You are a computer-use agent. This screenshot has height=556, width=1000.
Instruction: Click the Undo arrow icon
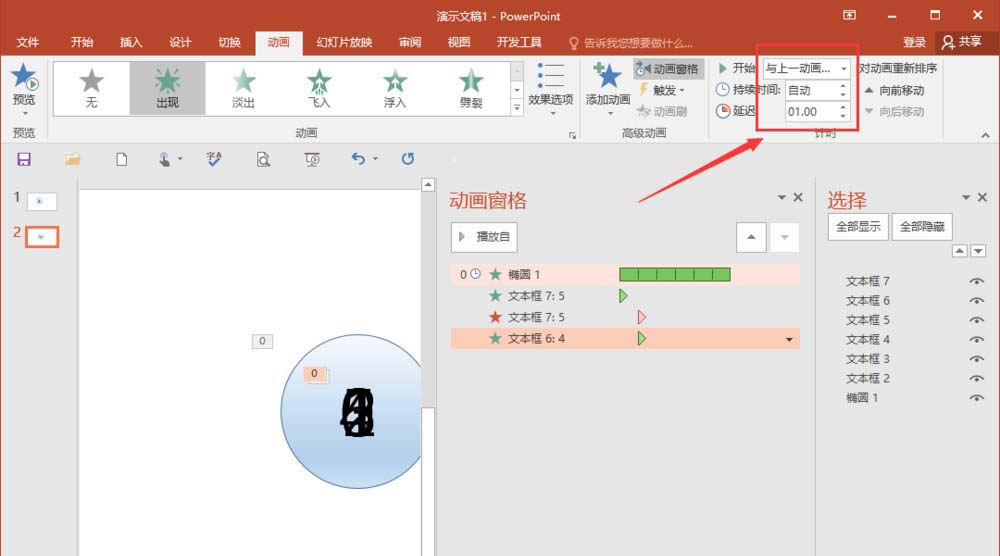click(358, 159)
